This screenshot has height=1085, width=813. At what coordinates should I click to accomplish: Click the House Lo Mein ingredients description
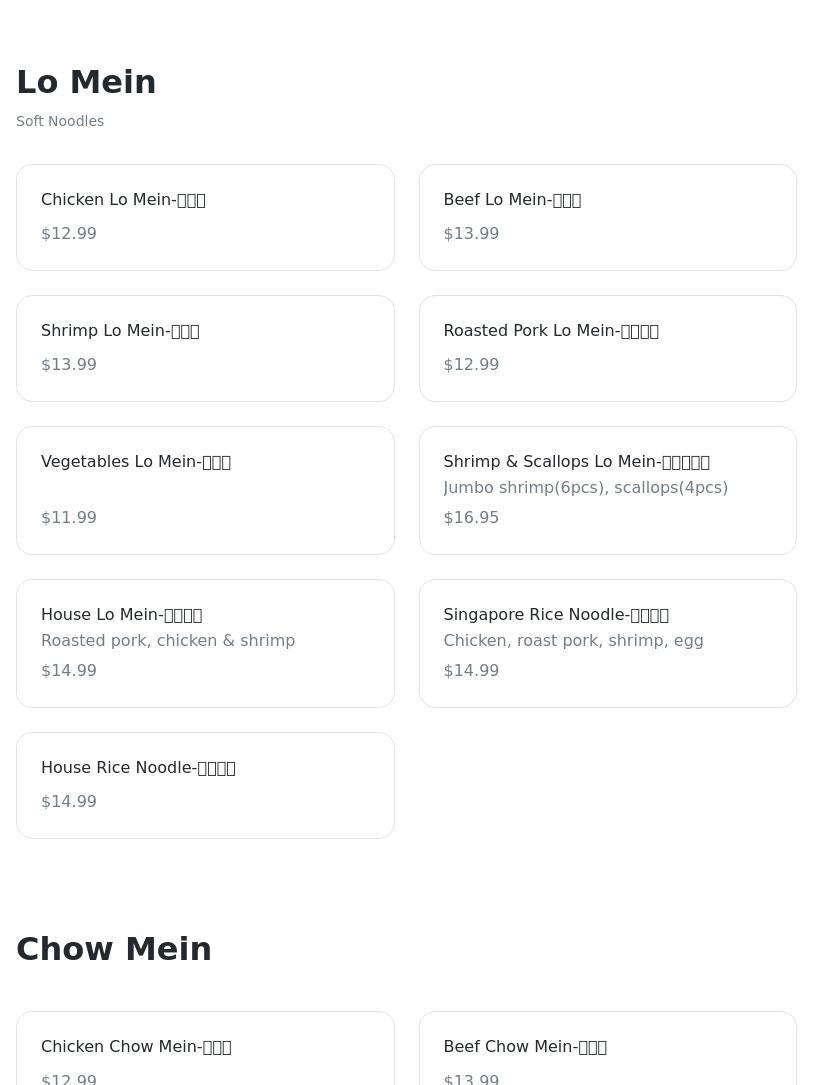[x=168, y=640]
